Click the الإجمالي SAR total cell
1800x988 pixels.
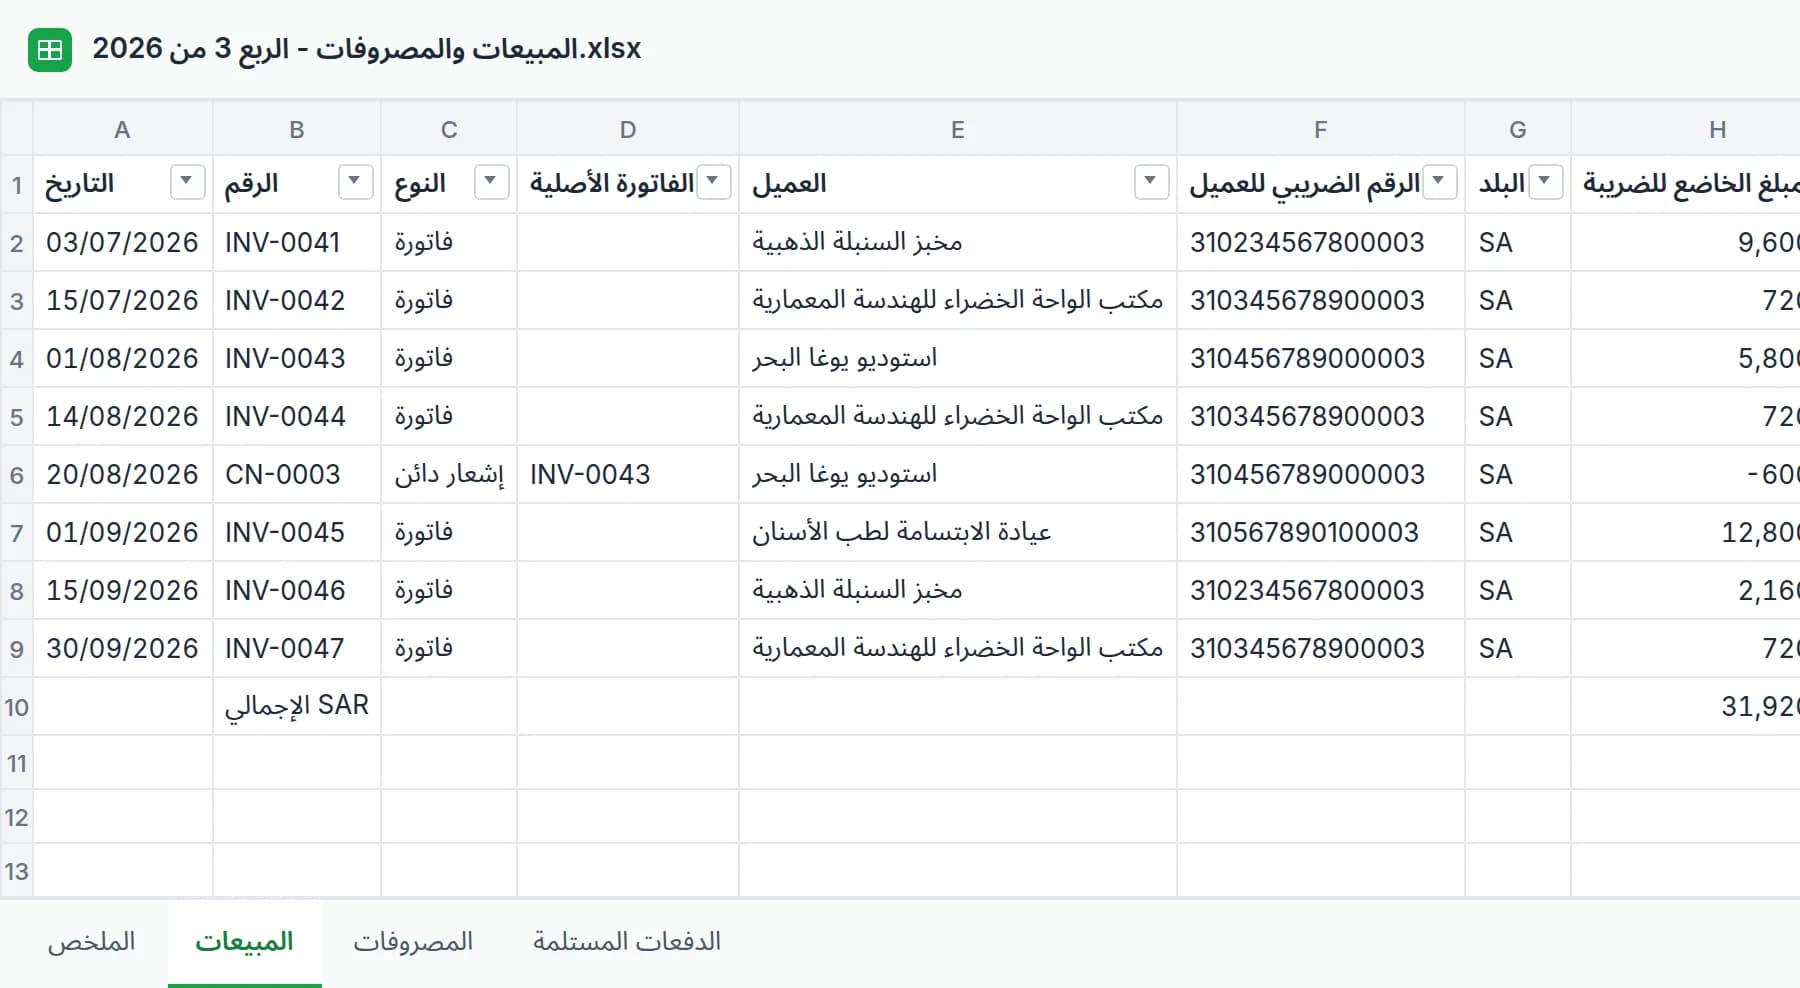click(x=297, y=707)
